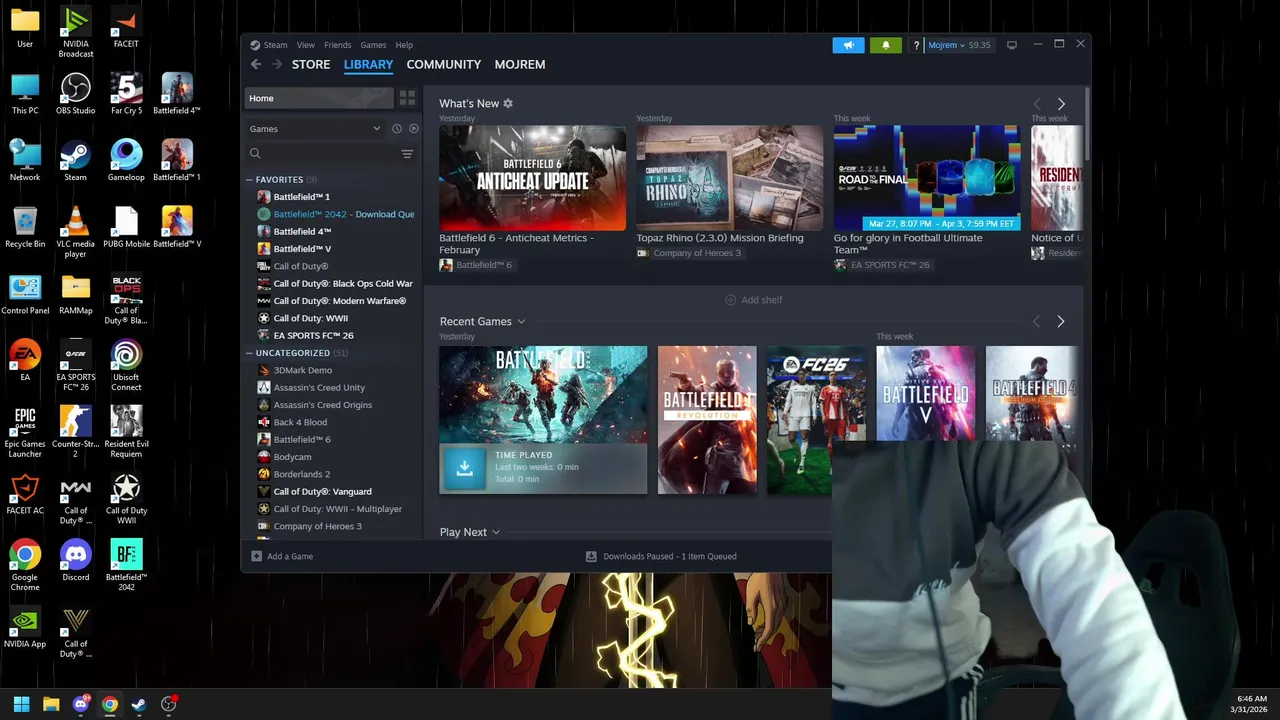Advance What's New carousel with right arrow
1280x720 pixels.
tap(1061, 104)
